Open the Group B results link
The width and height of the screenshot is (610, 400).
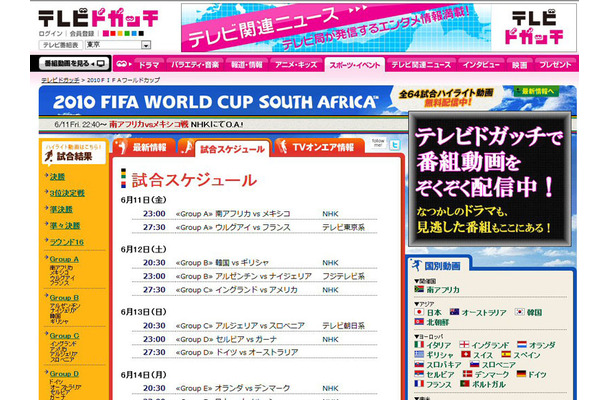pos(64,298)
